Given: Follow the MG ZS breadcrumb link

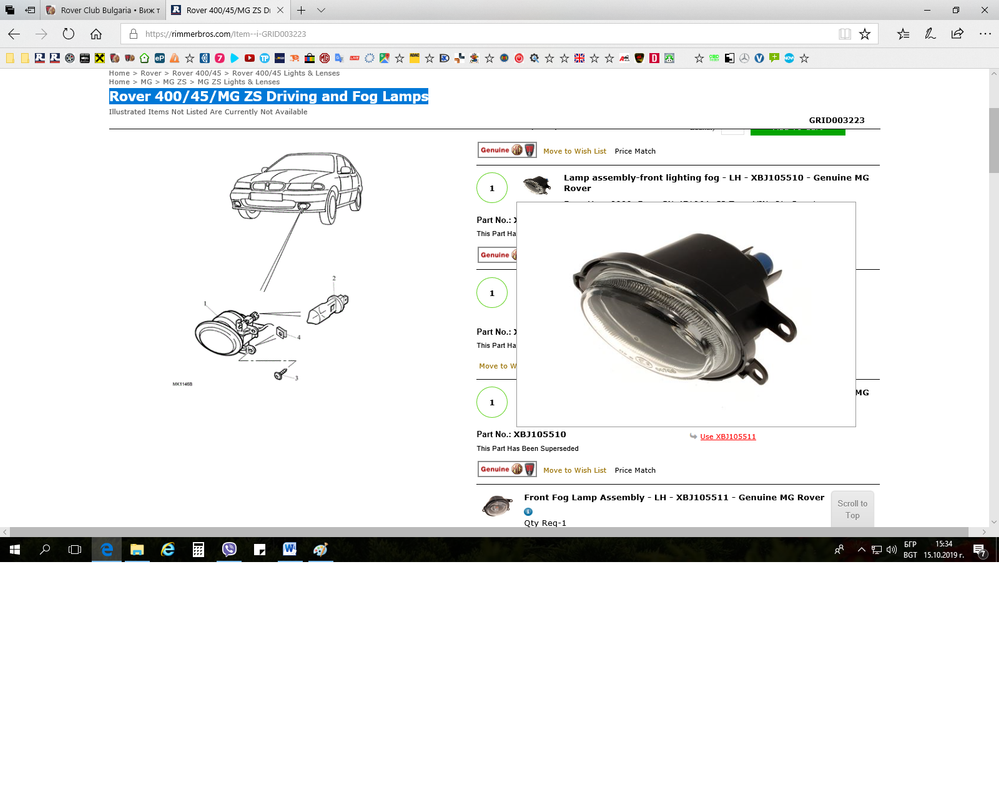Looking at the screenshot, I should tap(175, 82).
